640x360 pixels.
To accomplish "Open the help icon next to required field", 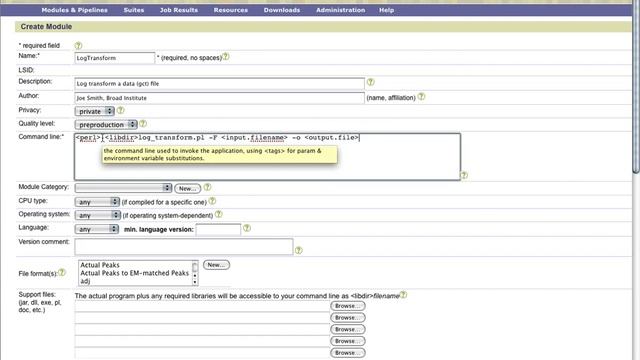I will (x=78, y=46).
